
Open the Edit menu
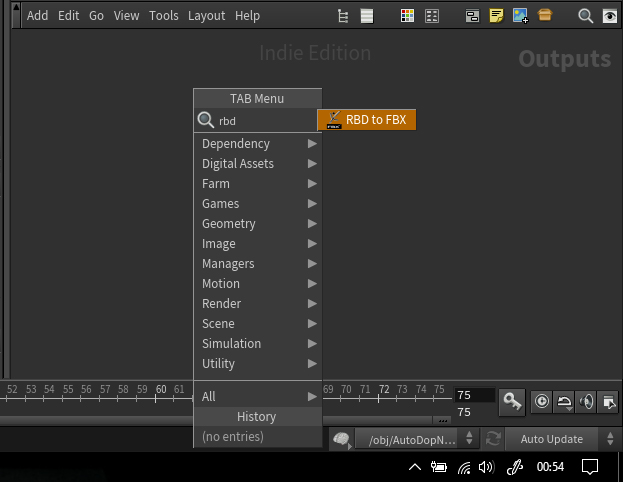click(x=68, y=15)
